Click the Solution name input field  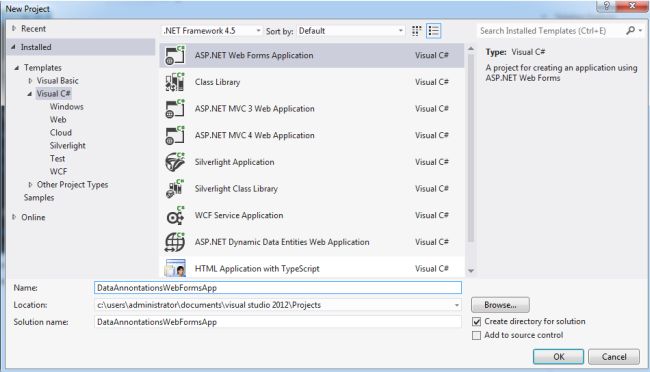pos(278,322)
